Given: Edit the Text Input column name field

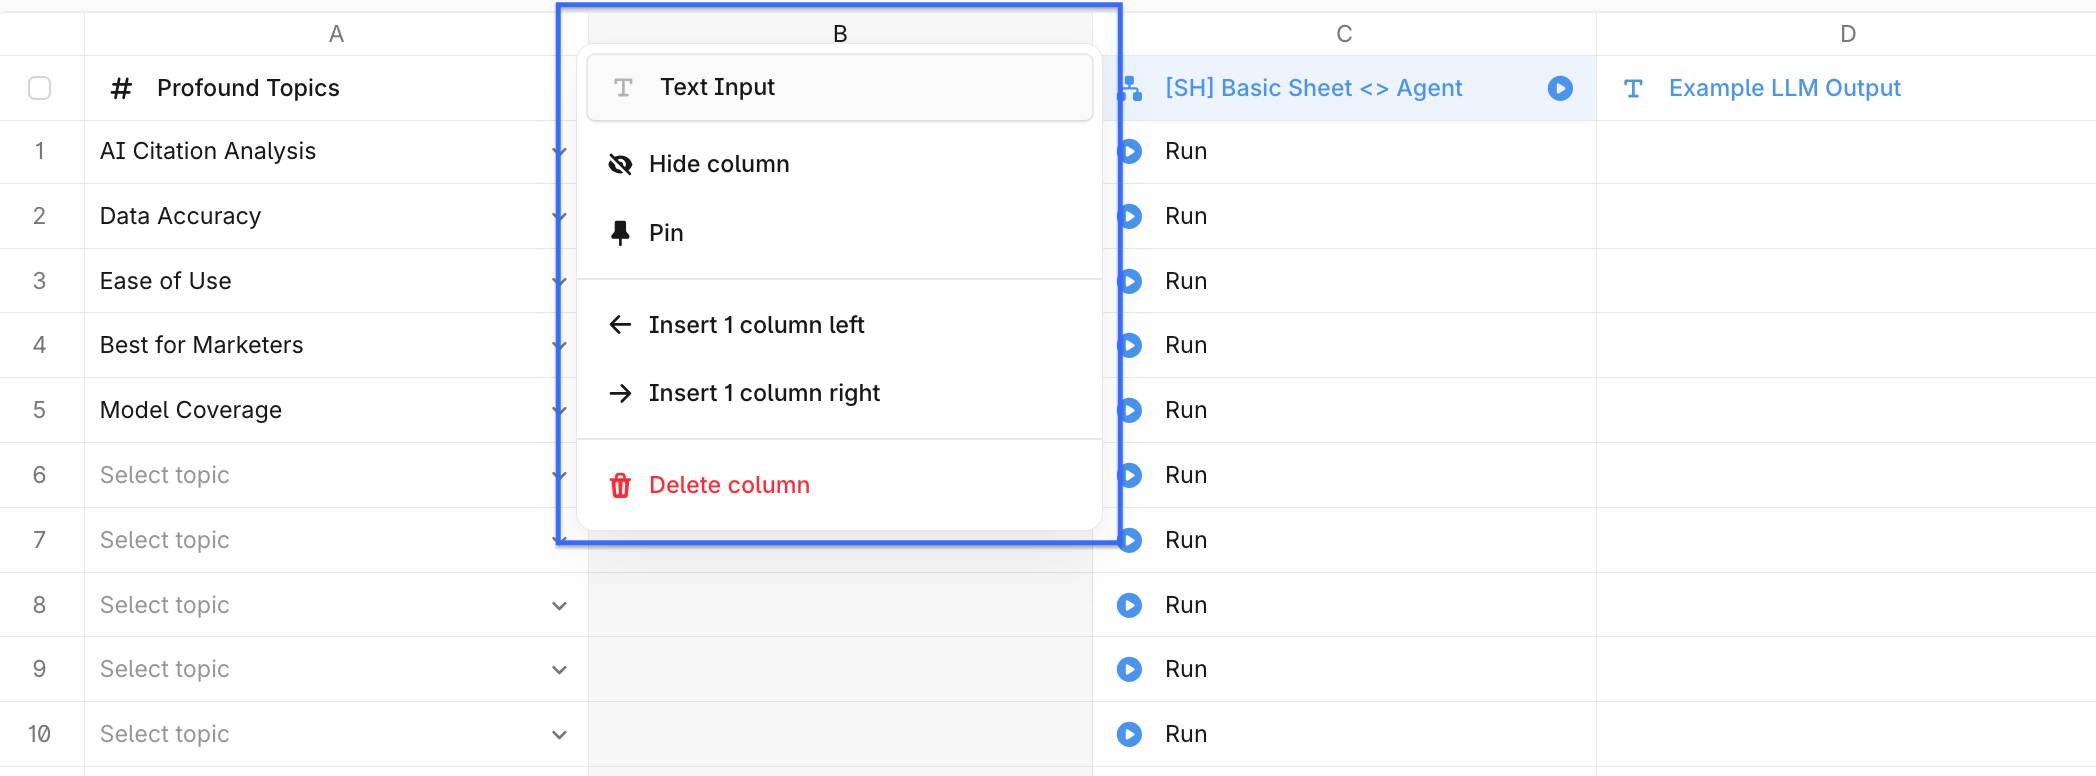Looking at the screenshot, I should (x=839, y=88).
